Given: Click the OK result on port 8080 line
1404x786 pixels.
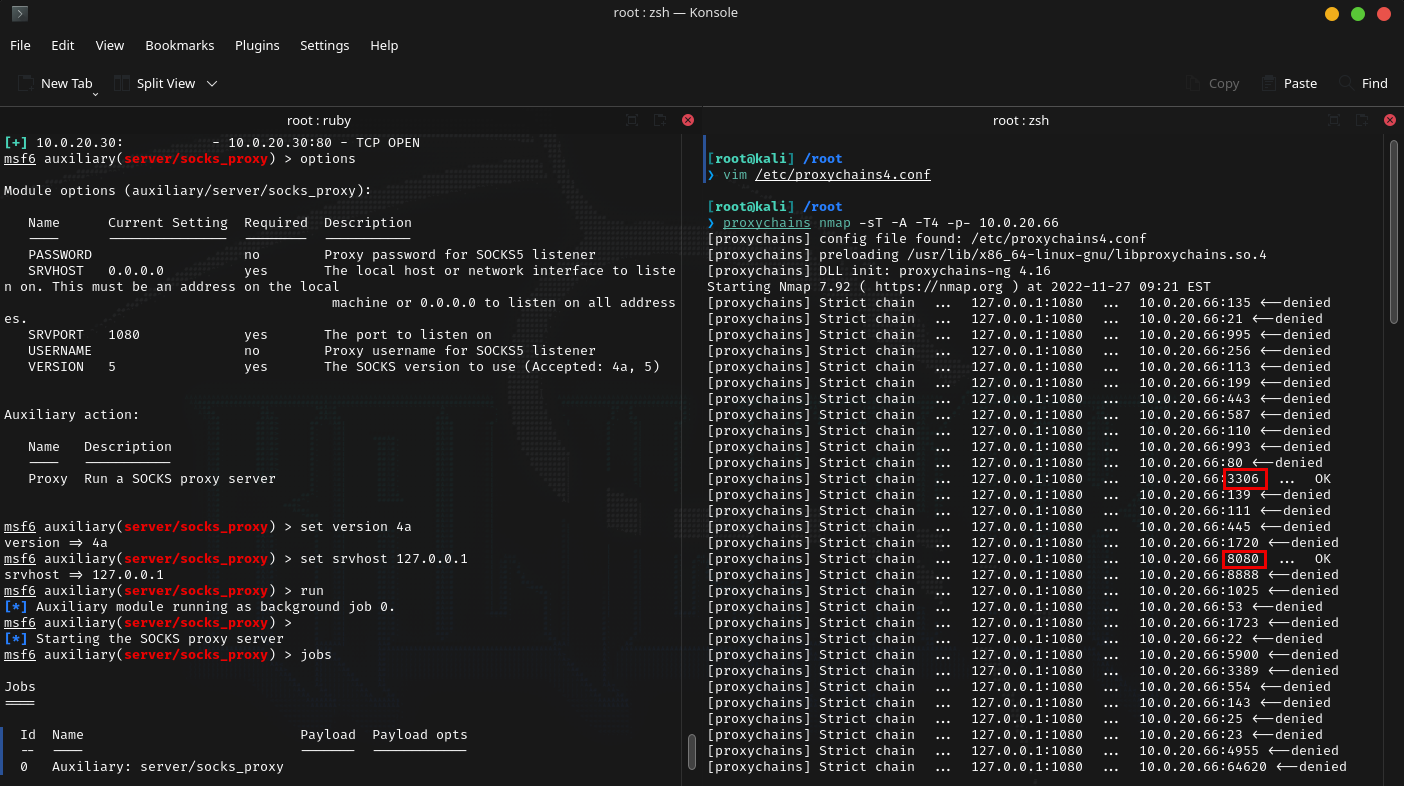Looking at the screenshot, I should click(x=1323, y=559).
